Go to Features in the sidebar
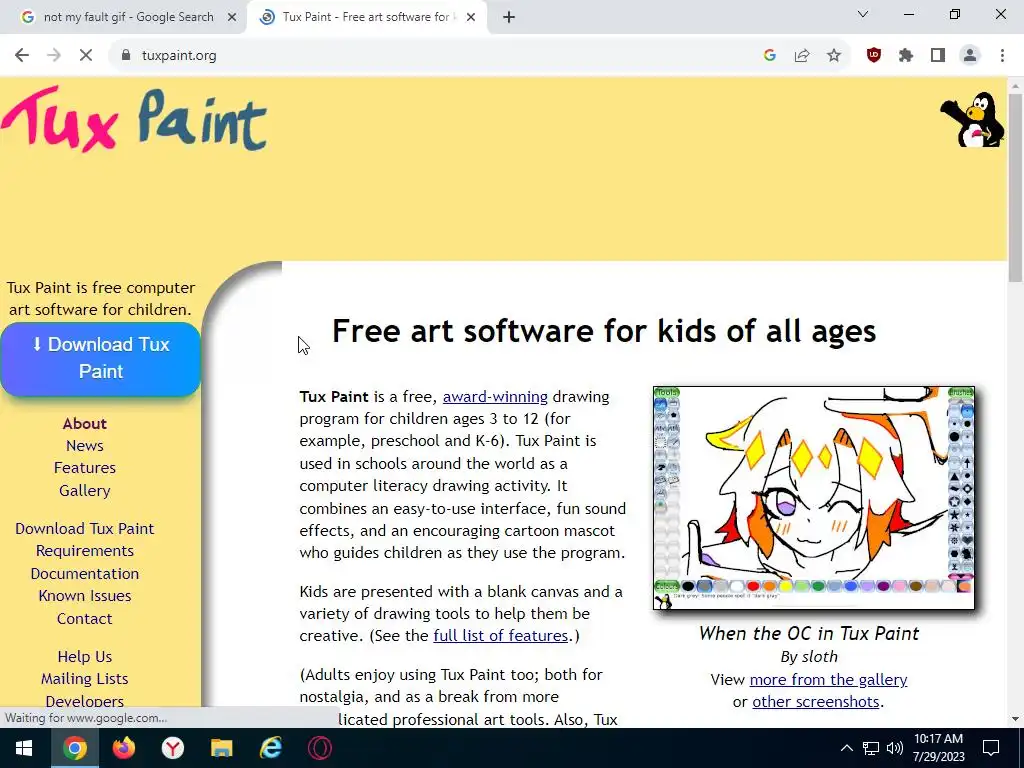Screen dimensions: 1024x768 tap(84, 468)
